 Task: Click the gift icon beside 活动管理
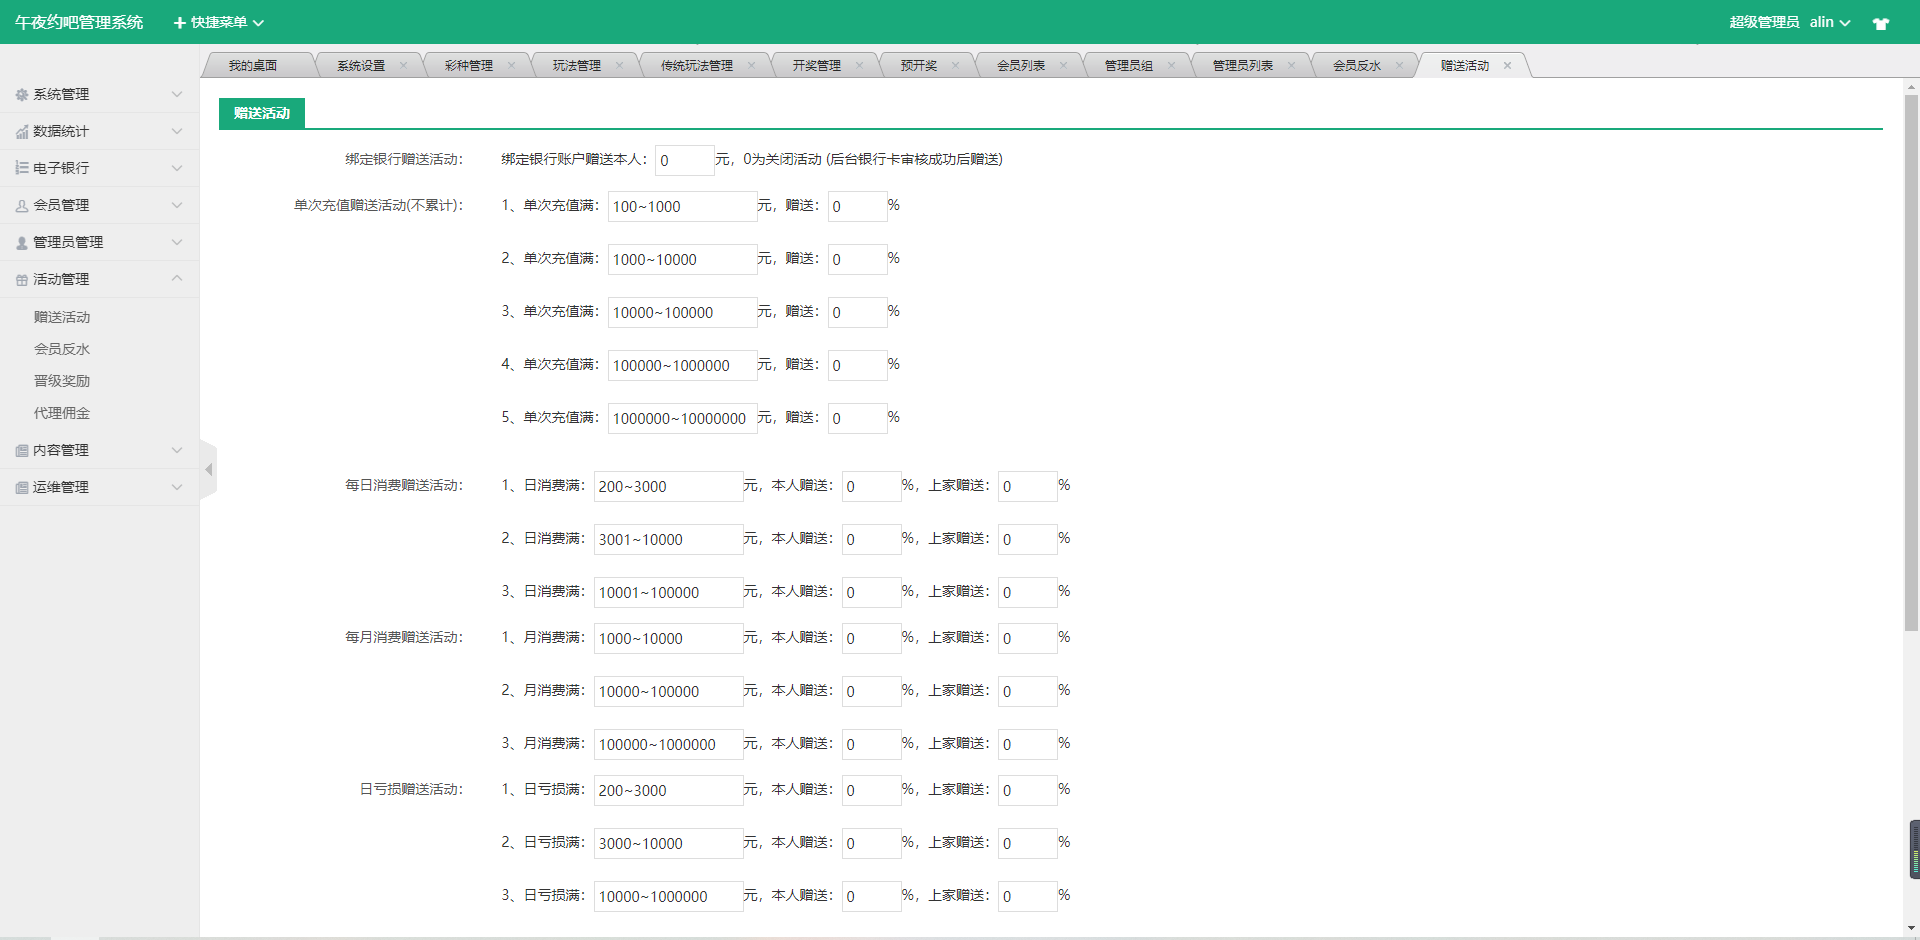point(22,280)
